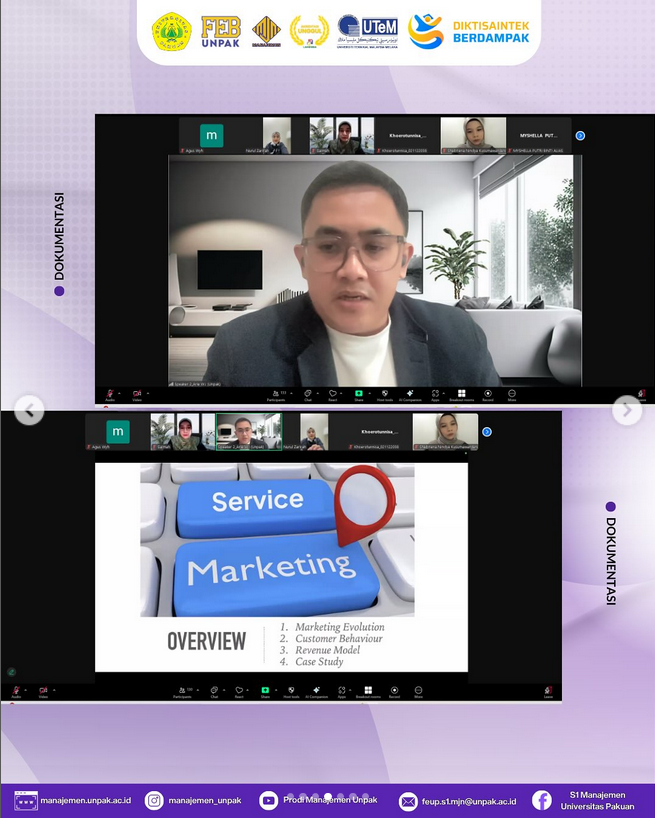The image size is (655, 818).
Task: Expand Video options arrow in upper Zoom window
Action: point(148,393)
